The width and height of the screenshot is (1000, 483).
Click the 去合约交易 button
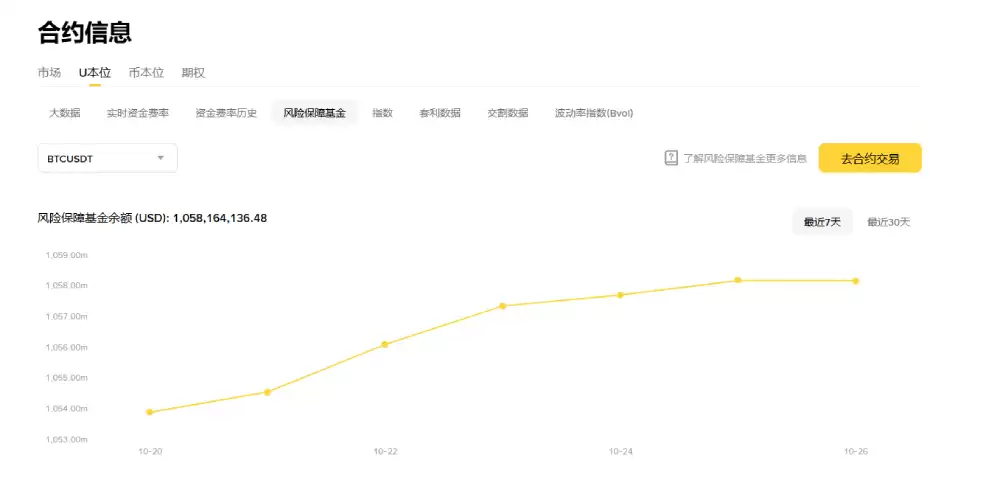coord(870,158)
